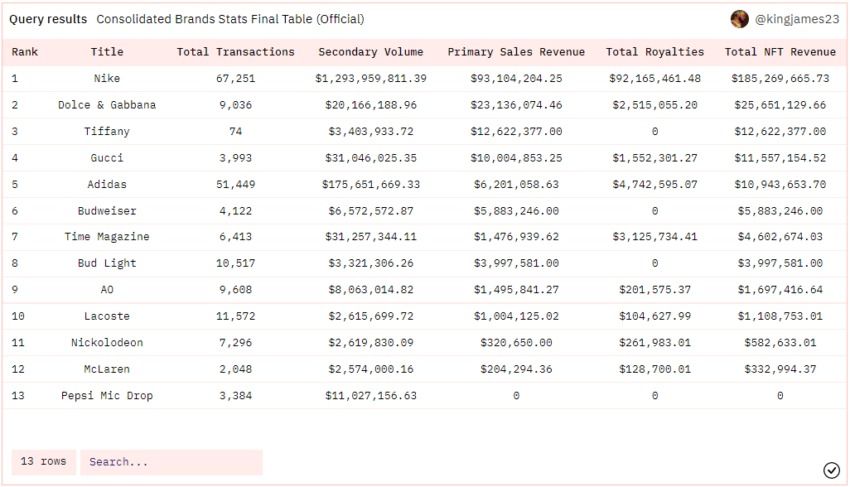The height and width of the screenshot is (487, 850).
Task: Click Adidas secondary volume value
Action: tap(370, 184)
